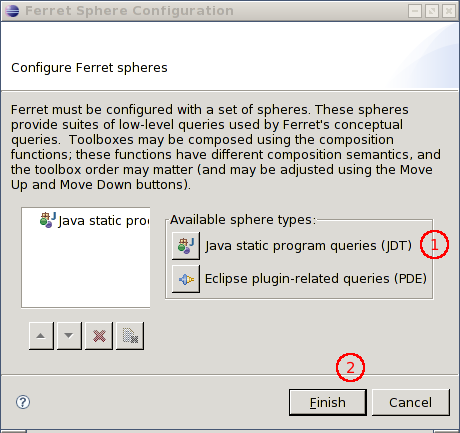The image size is (460, 433).
Task: Add the Java static program queries sphere
Action: click(186, 246)
